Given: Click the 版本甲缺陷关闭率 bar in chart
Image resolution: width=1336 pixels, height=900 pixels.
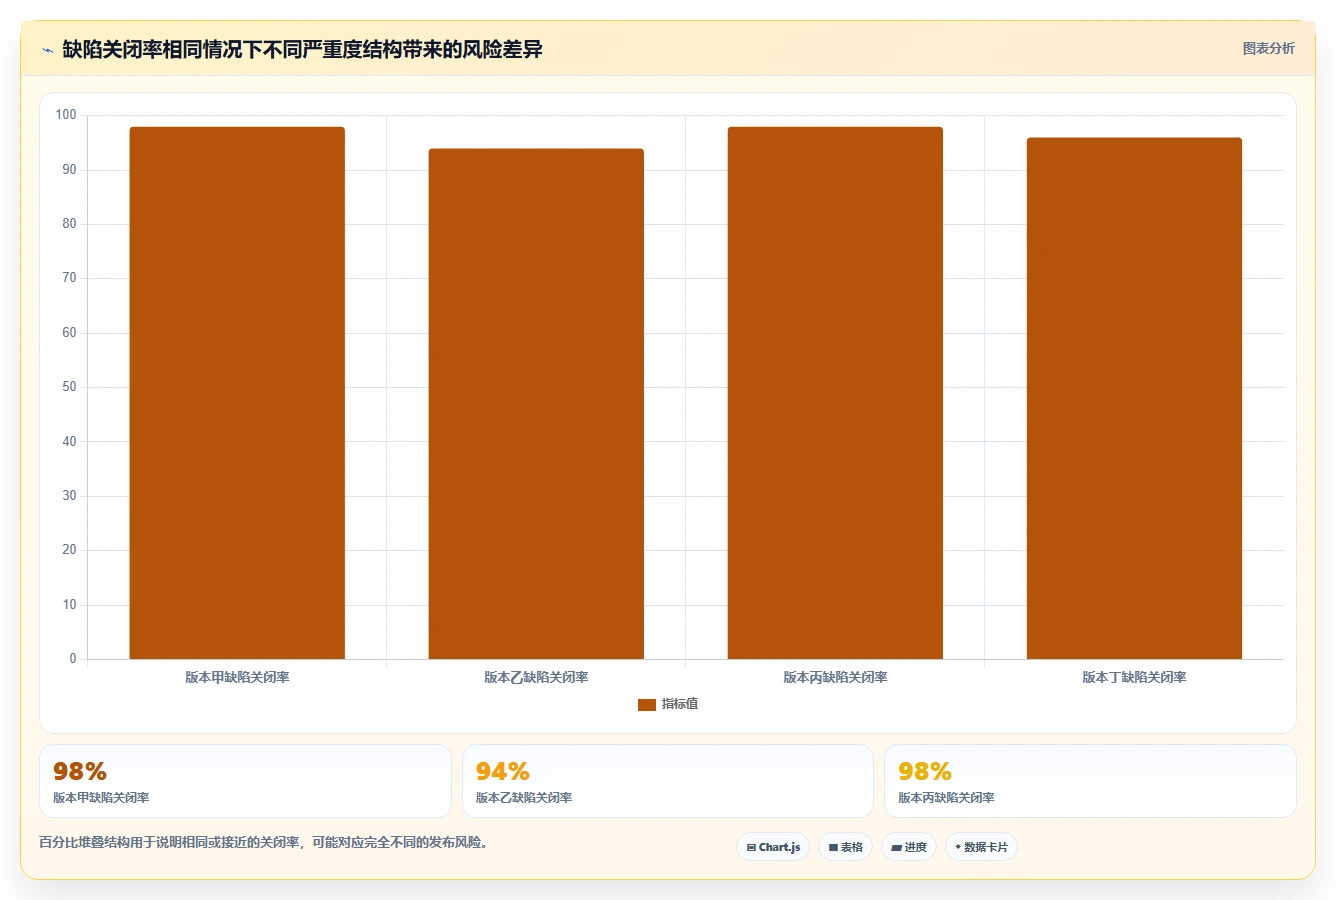Looking at the screenshot, I should click(x=237, y=393).
